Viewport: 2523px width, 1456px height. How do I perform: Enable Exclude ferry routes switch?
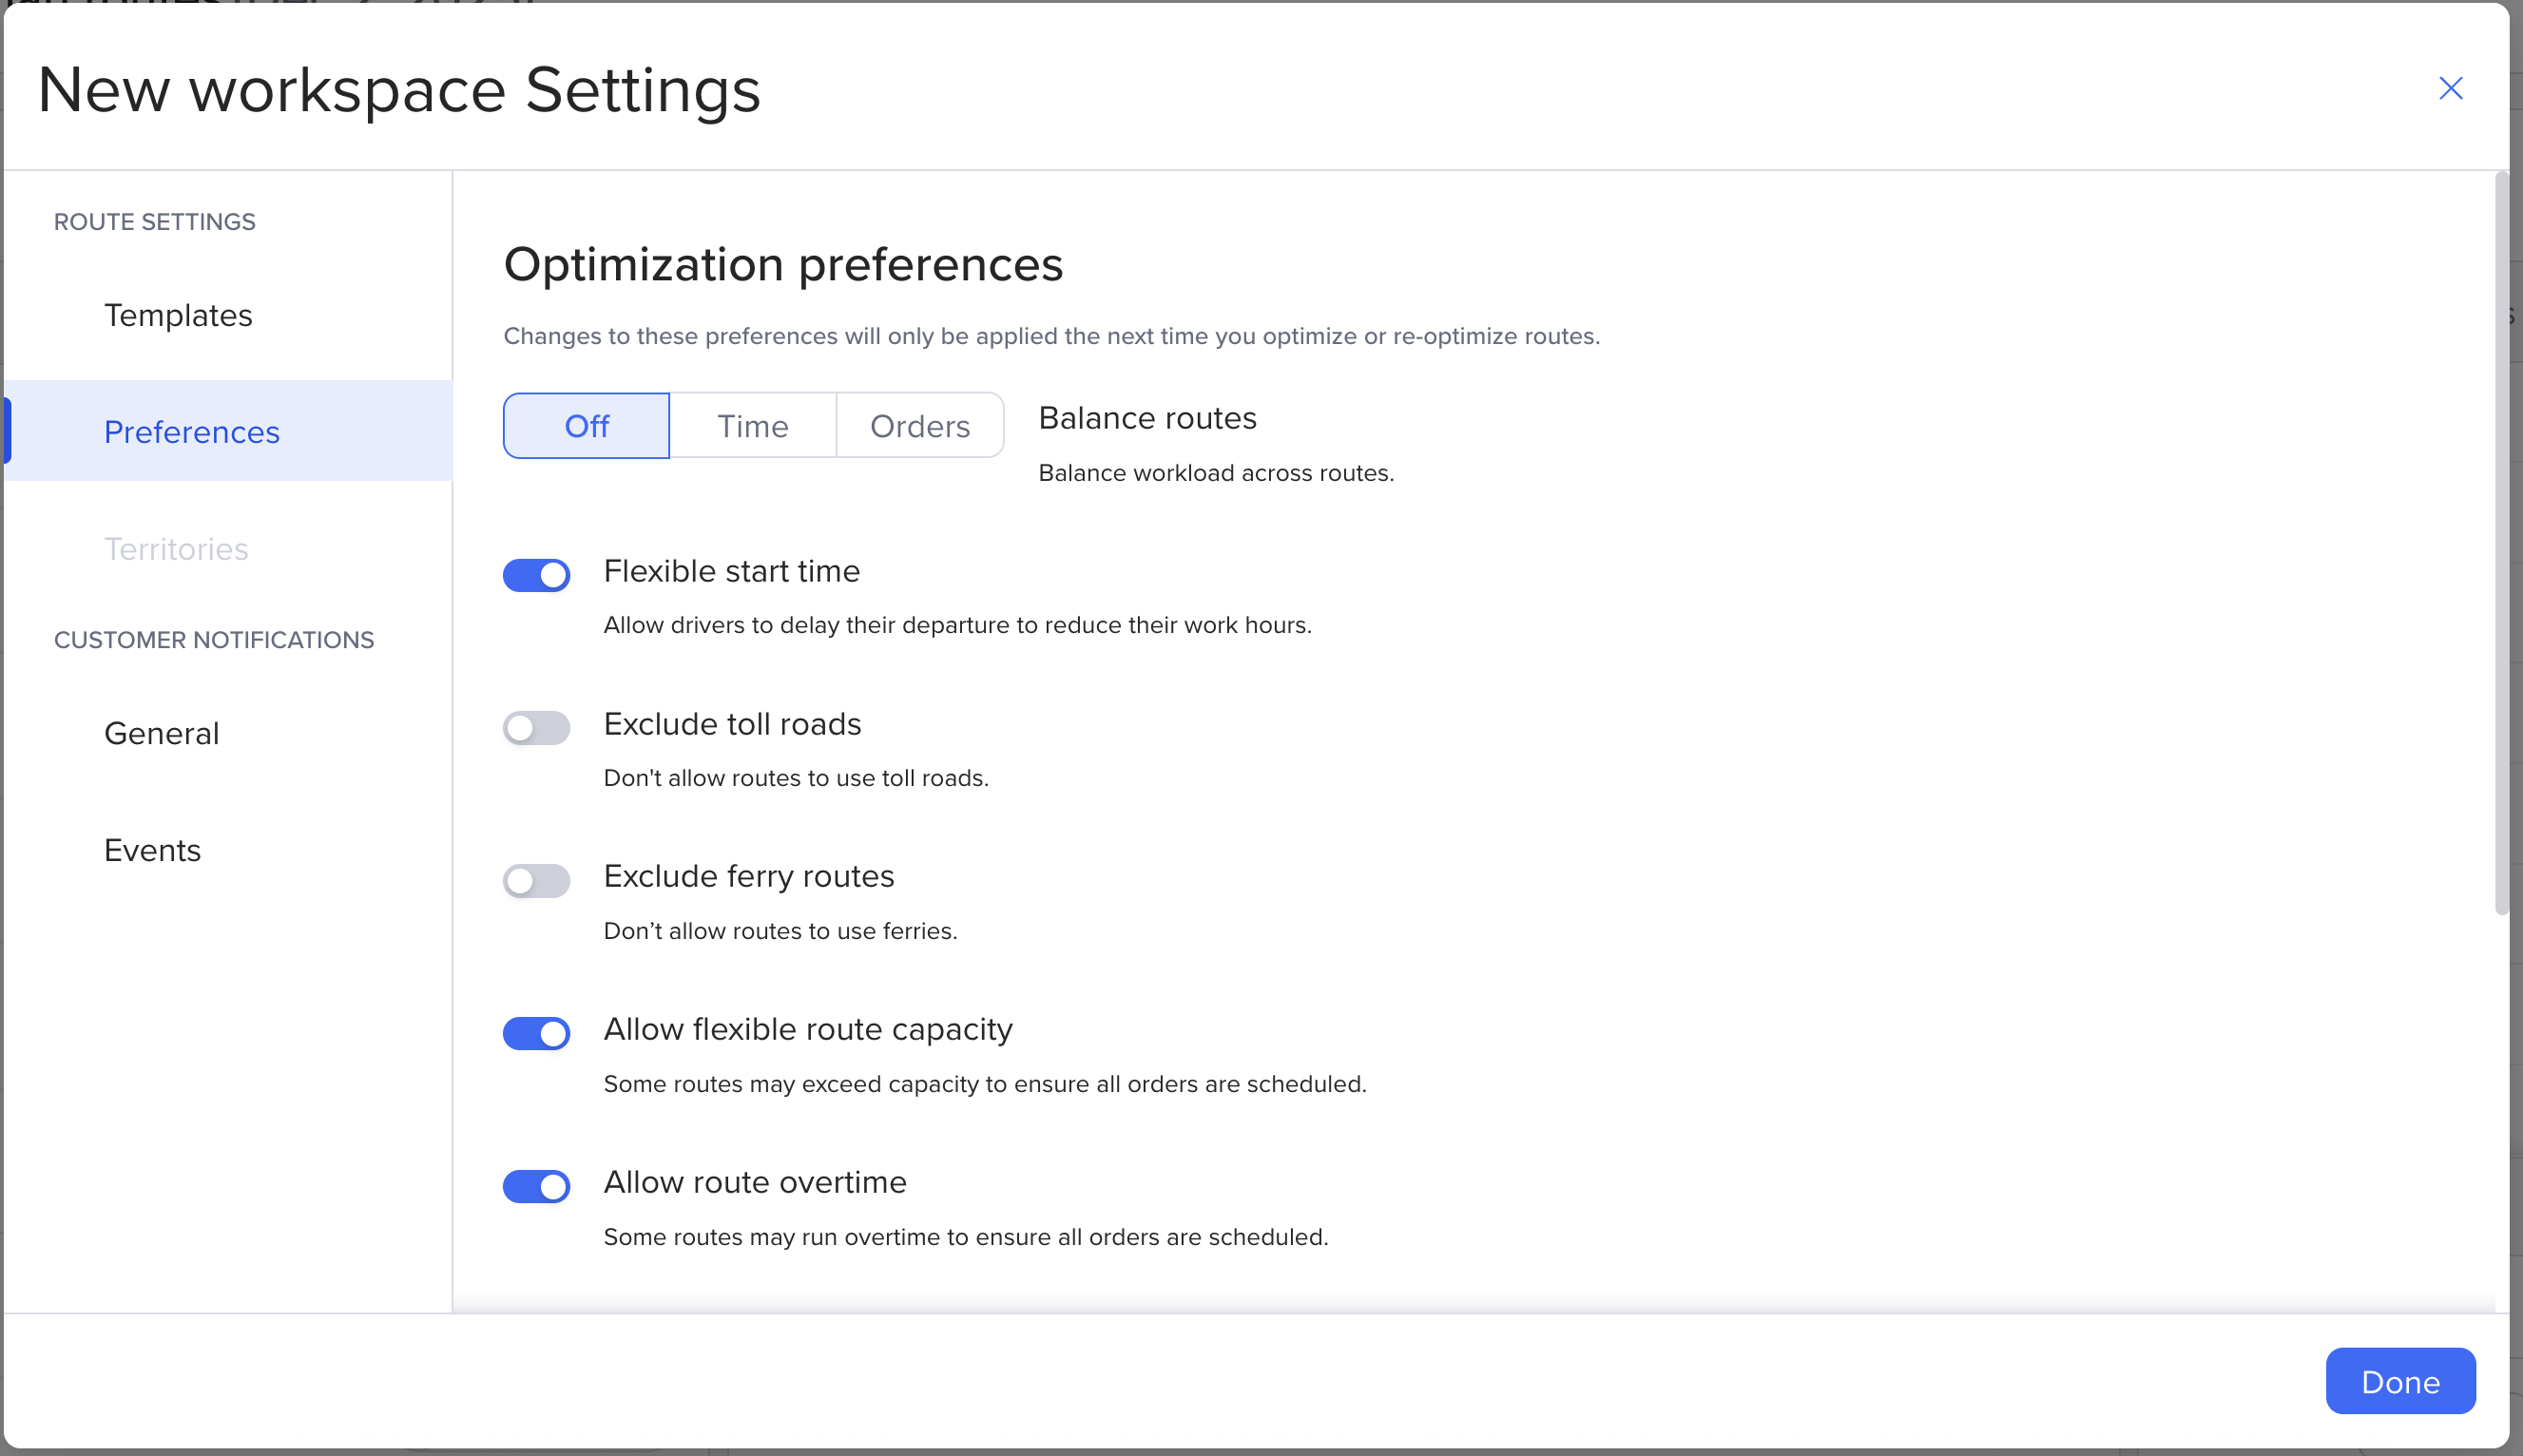pyautogui.click(x=536, y=881)
